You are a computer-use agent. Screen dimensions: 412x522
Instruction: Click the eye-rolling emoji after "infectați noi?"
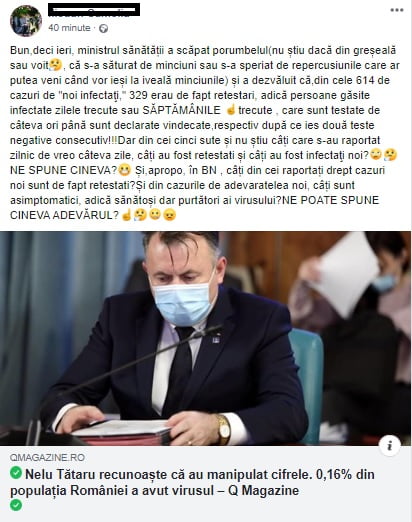point(376,155)
